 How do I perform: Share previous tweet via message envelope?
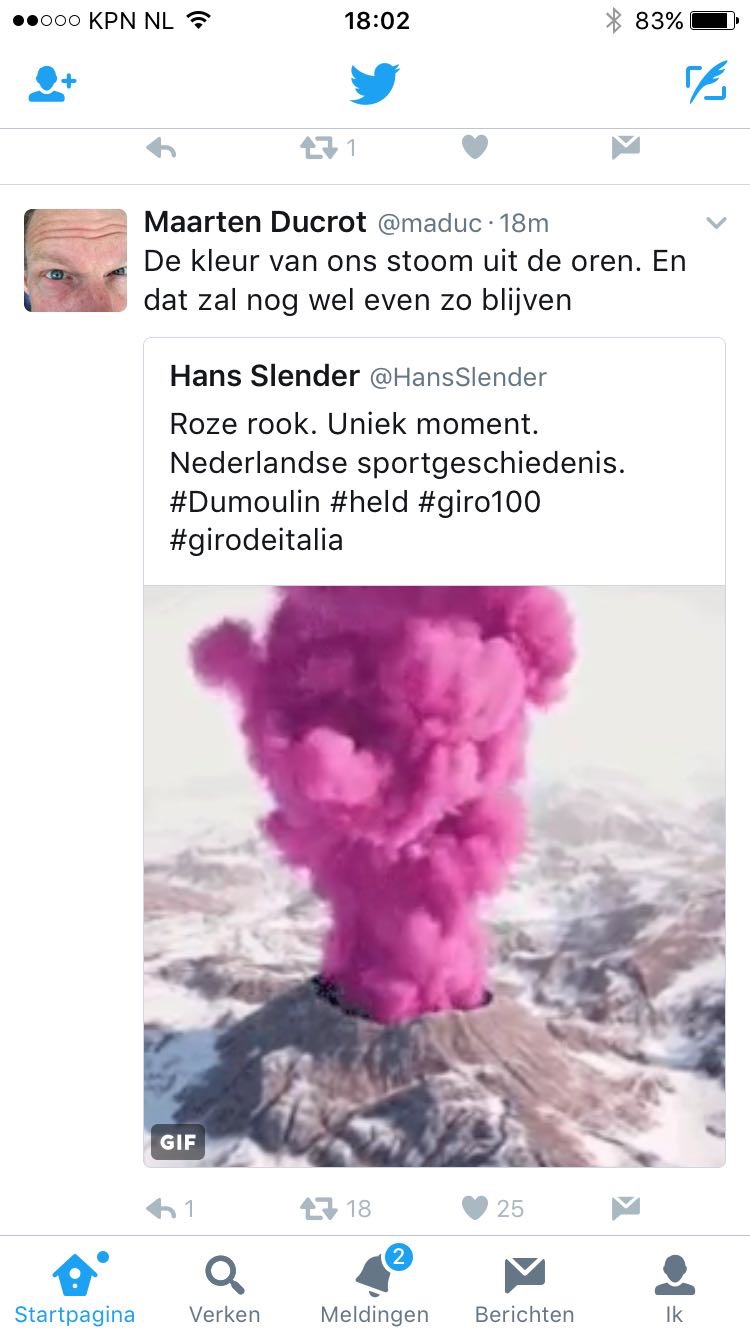pos(626,148)
